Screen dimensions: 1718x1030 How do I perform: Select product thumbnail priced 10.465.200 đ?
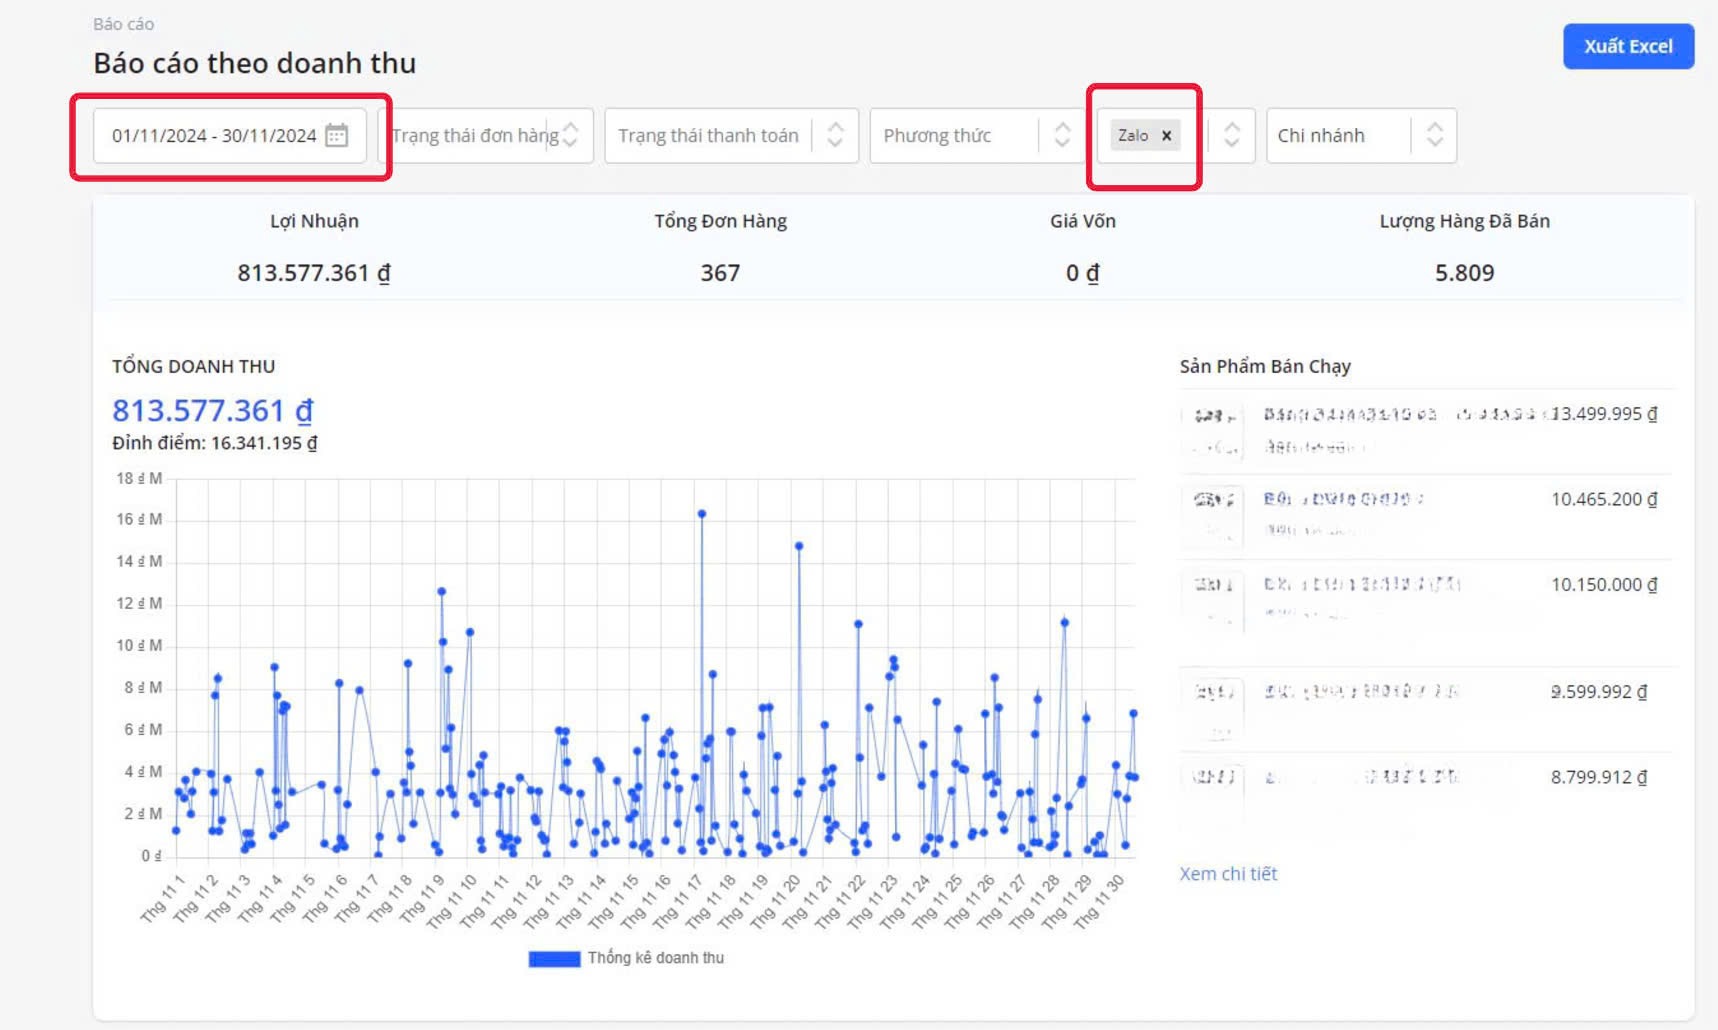coord(1212,515)
